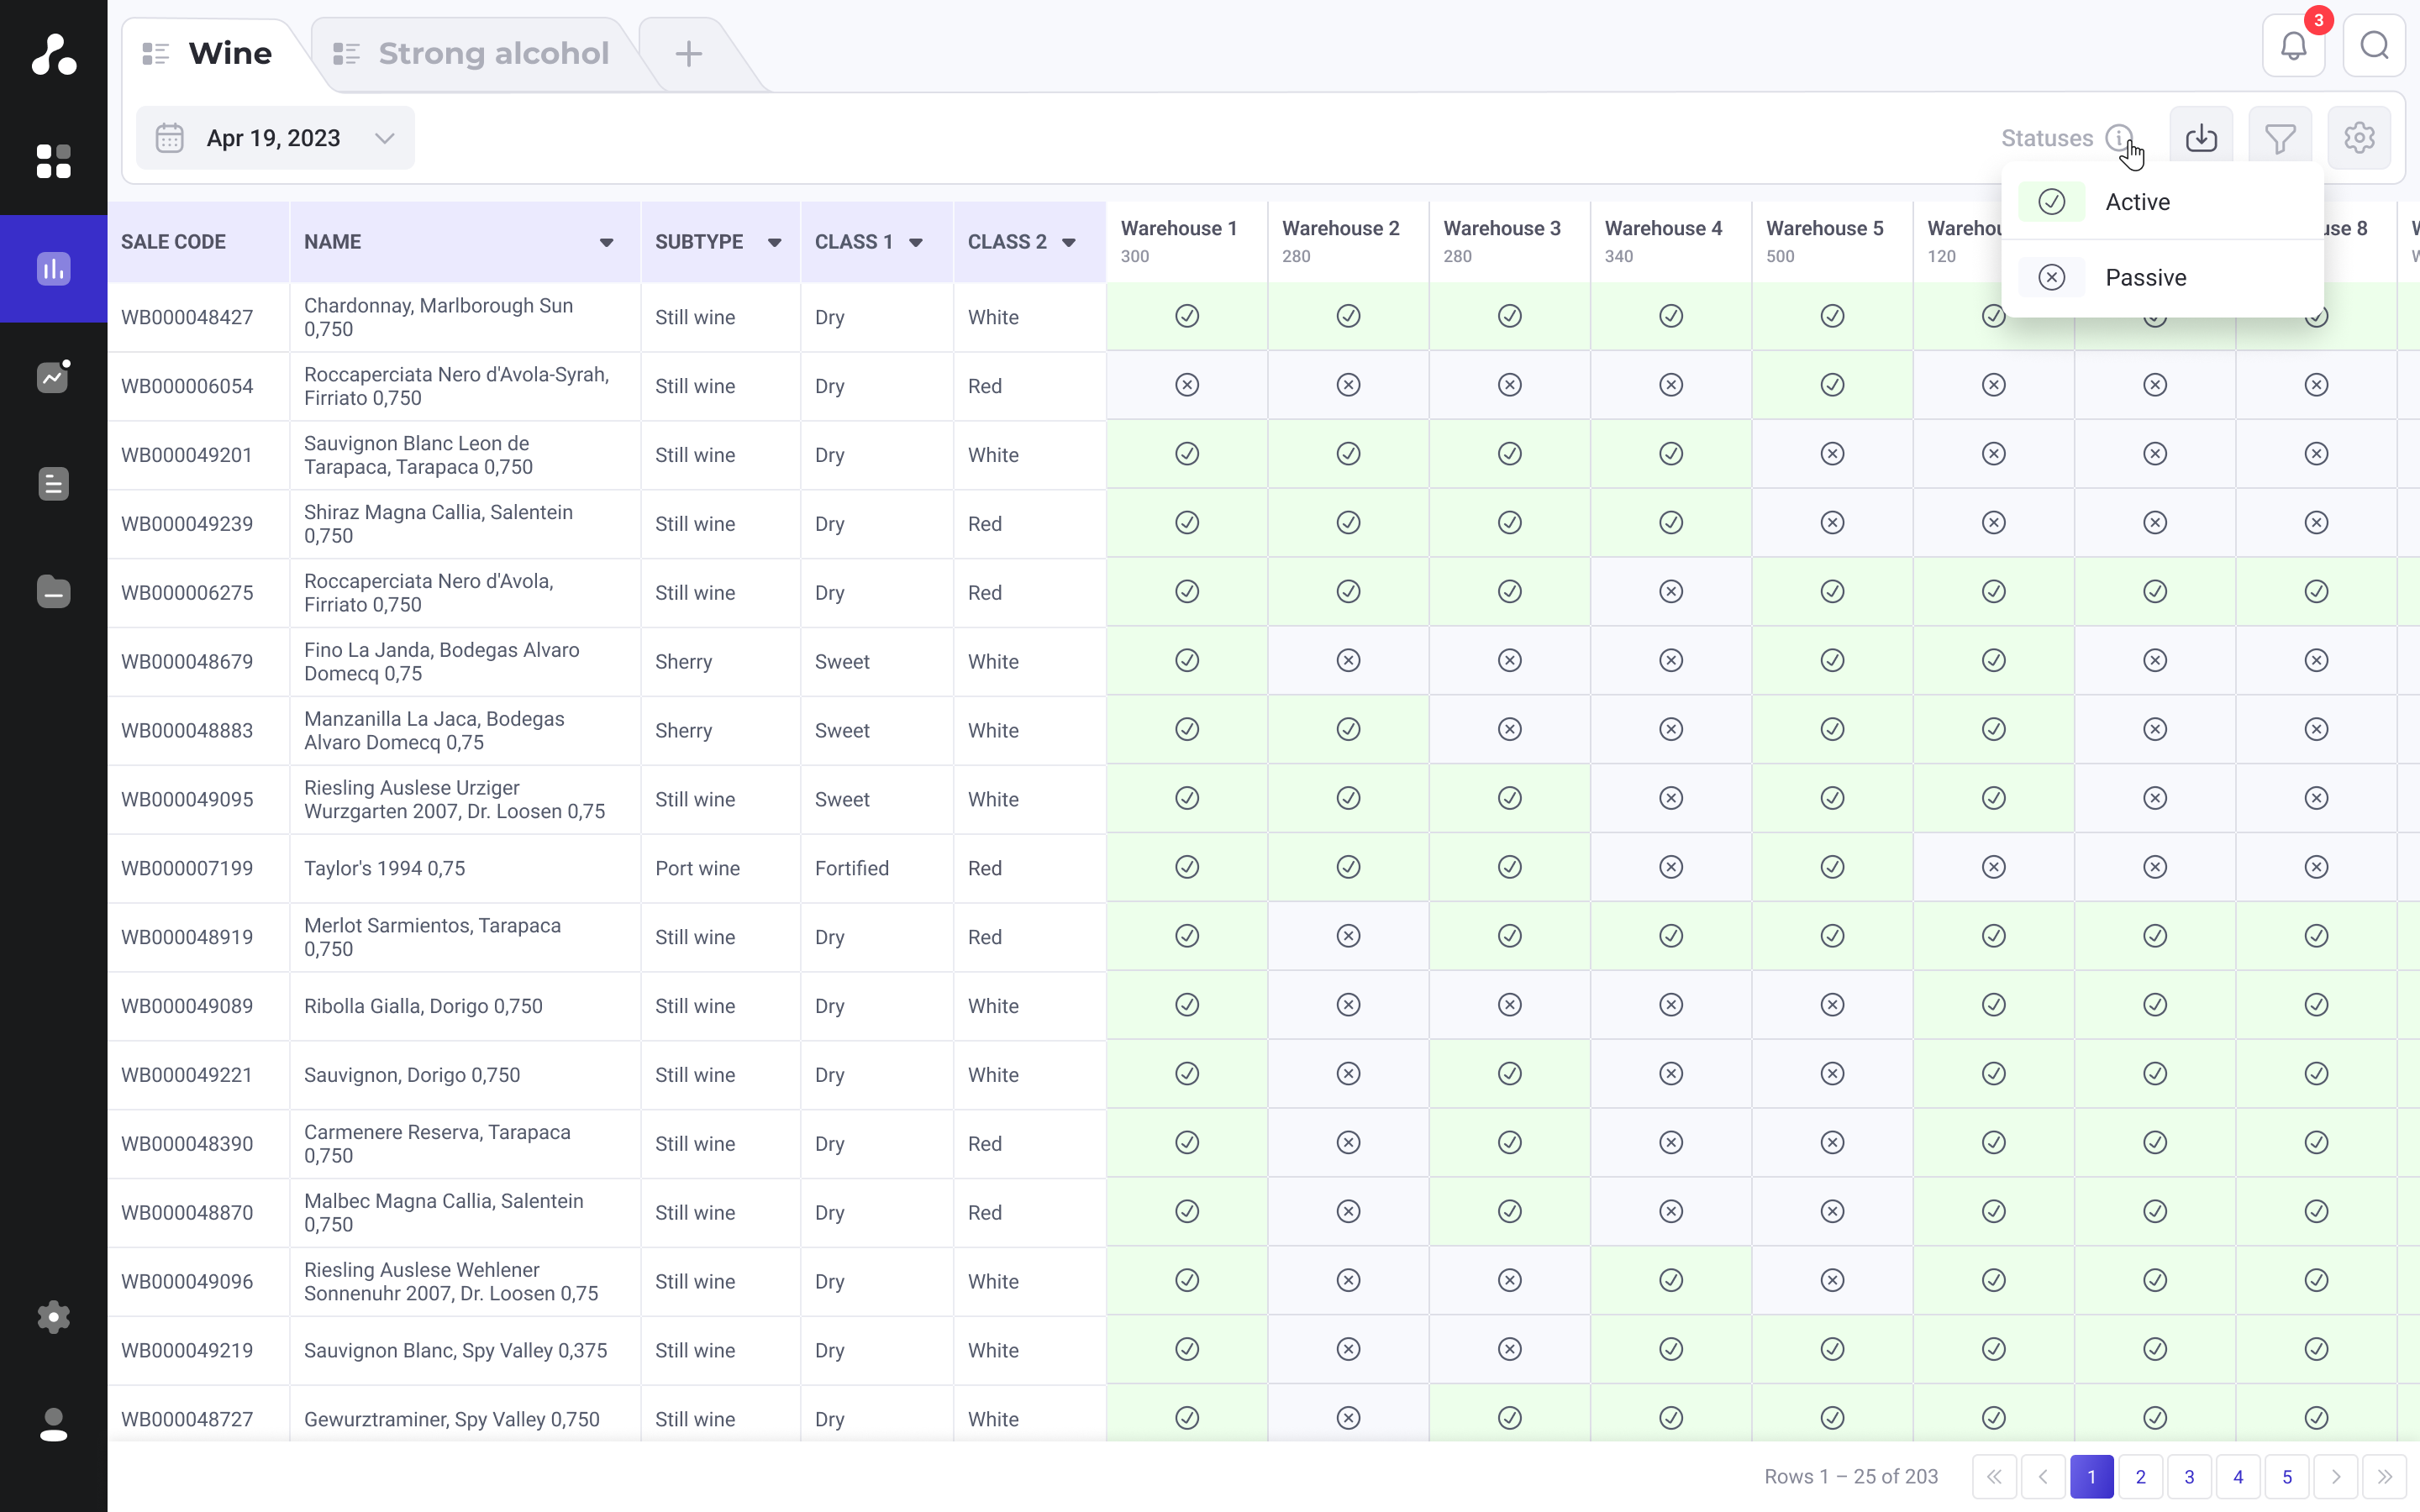Viewport: 2420px width, 1512px height.
Task: Switch to the Strong alcohol tab
Action: [493, 52]
